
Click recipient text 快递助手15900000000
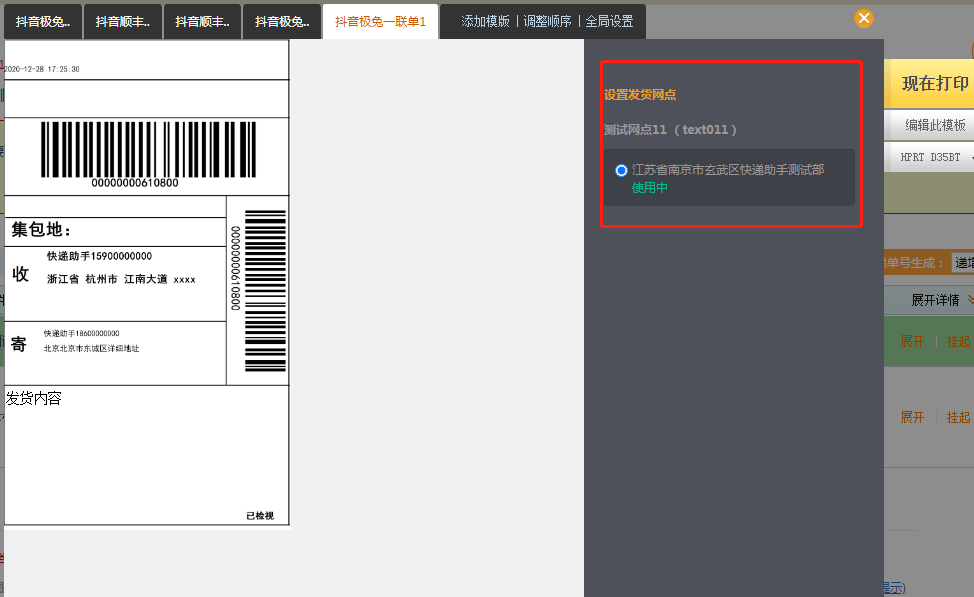tap(99, 256)
